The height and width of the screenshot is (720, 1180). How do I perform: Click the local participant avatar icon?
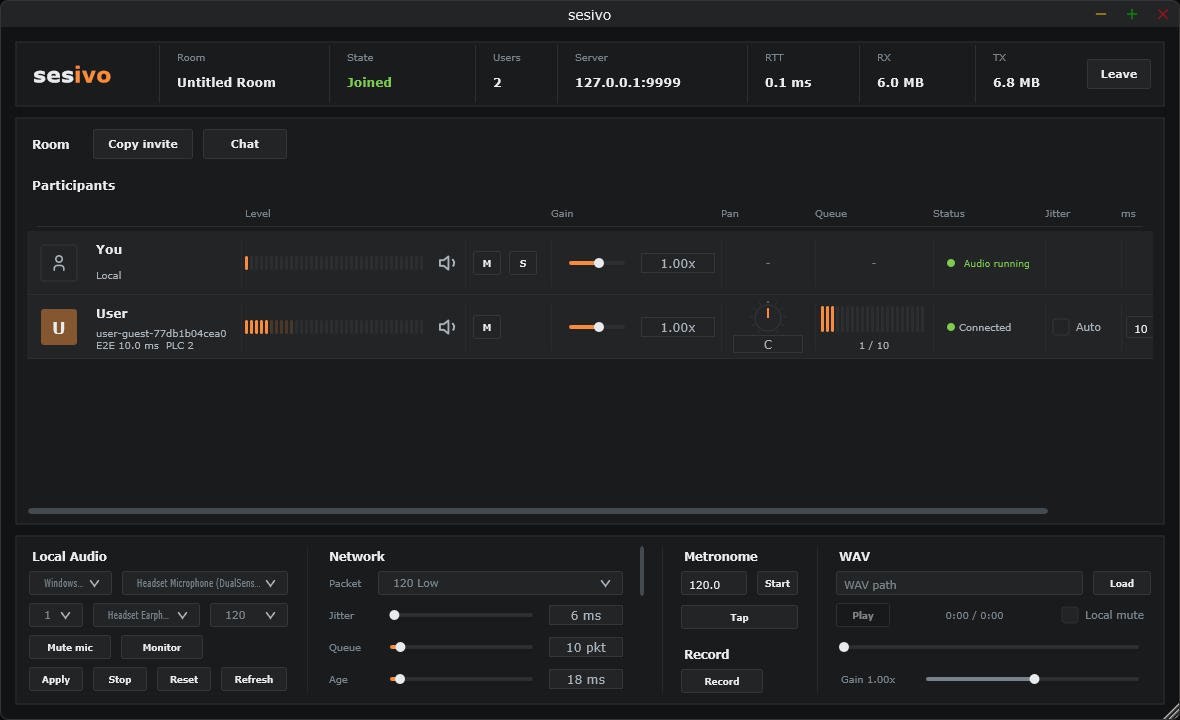(59, 263)
